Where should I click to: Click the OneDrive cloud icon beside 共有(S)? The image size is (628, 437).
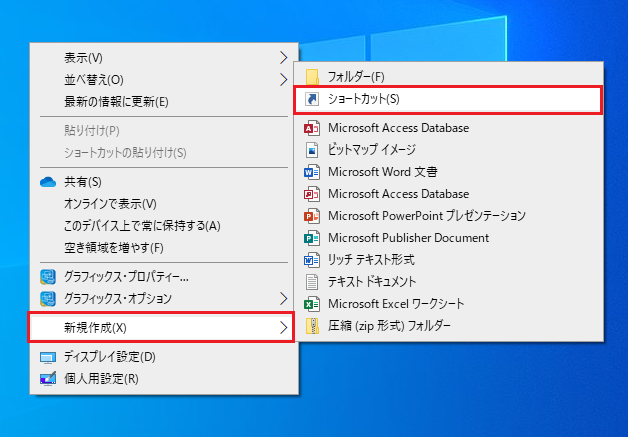coord(47,182)
